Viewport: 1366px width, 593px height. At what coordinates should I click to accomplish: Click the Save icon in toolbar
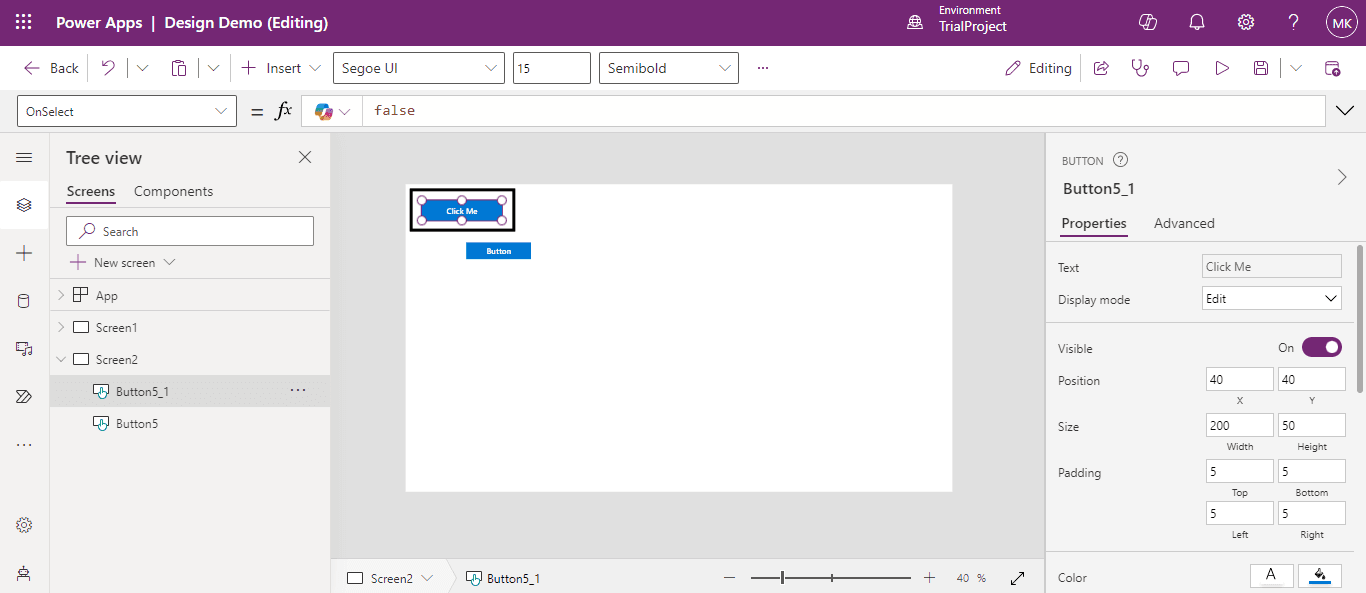[1261, 68]
